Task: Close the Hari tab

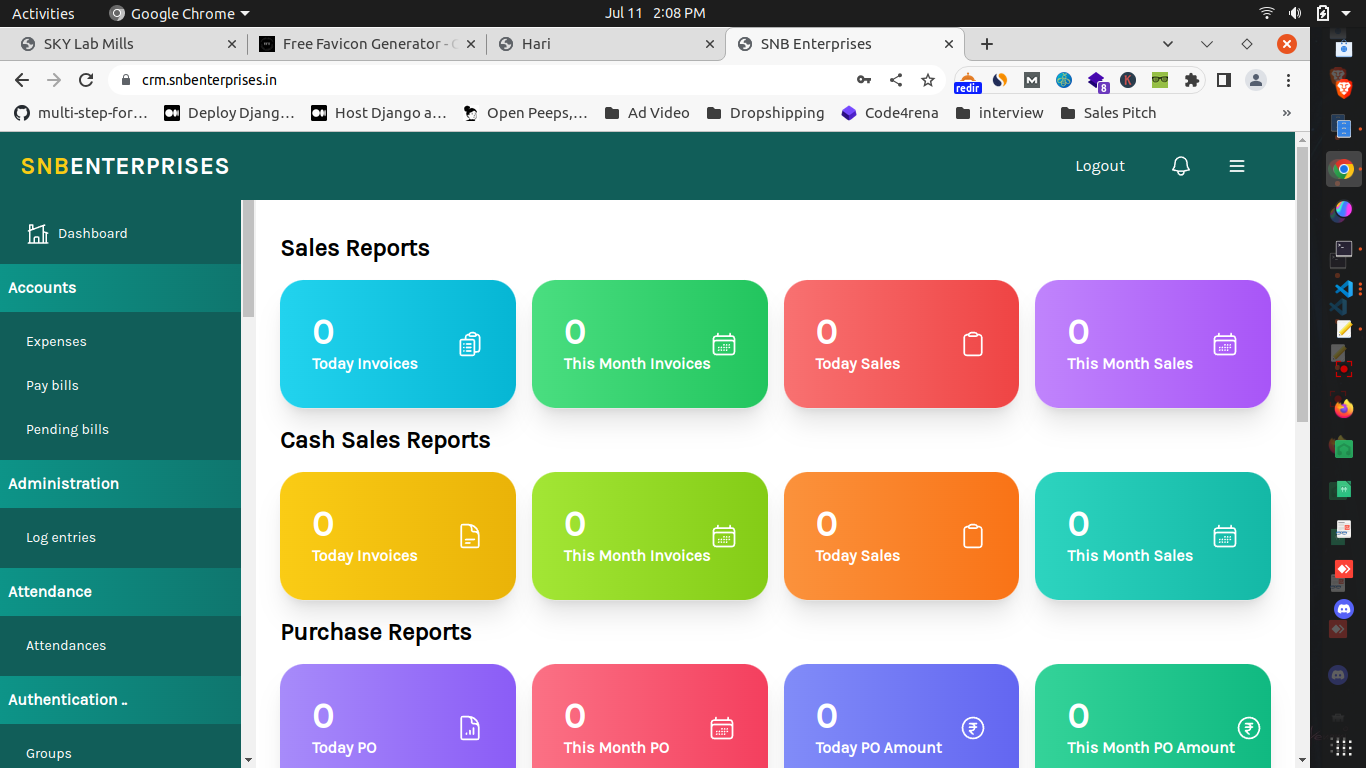Action: tap(710, 44)
